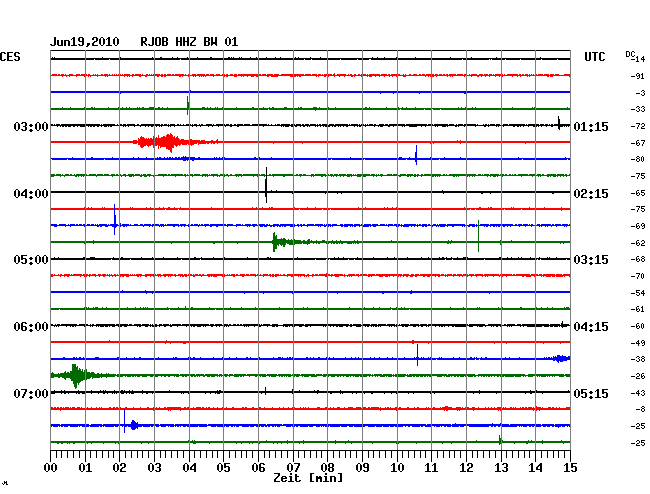Click the DC value -91
Viewport: 650px width, 494px height.
coord(638,76)
